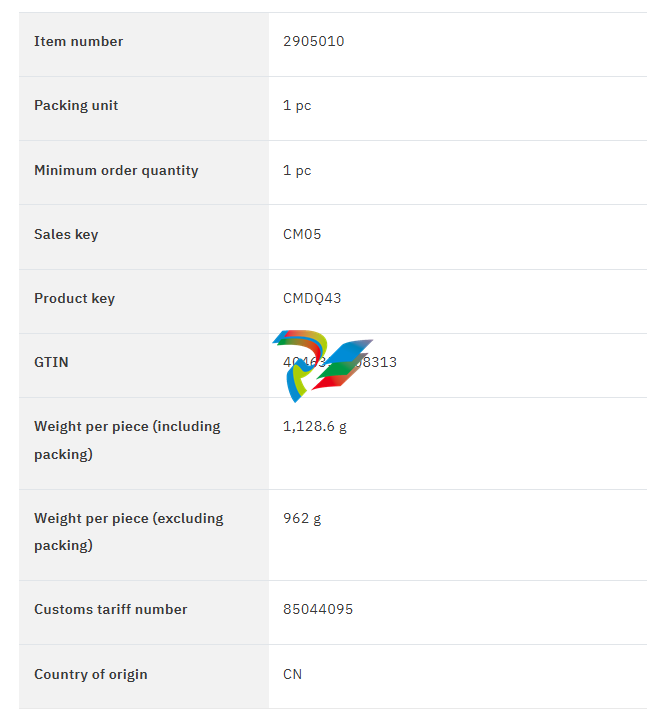The width and height of the screenshot is (647, 724).
Task: Select the sales key value CM05
Action: (x=302, y=234)
